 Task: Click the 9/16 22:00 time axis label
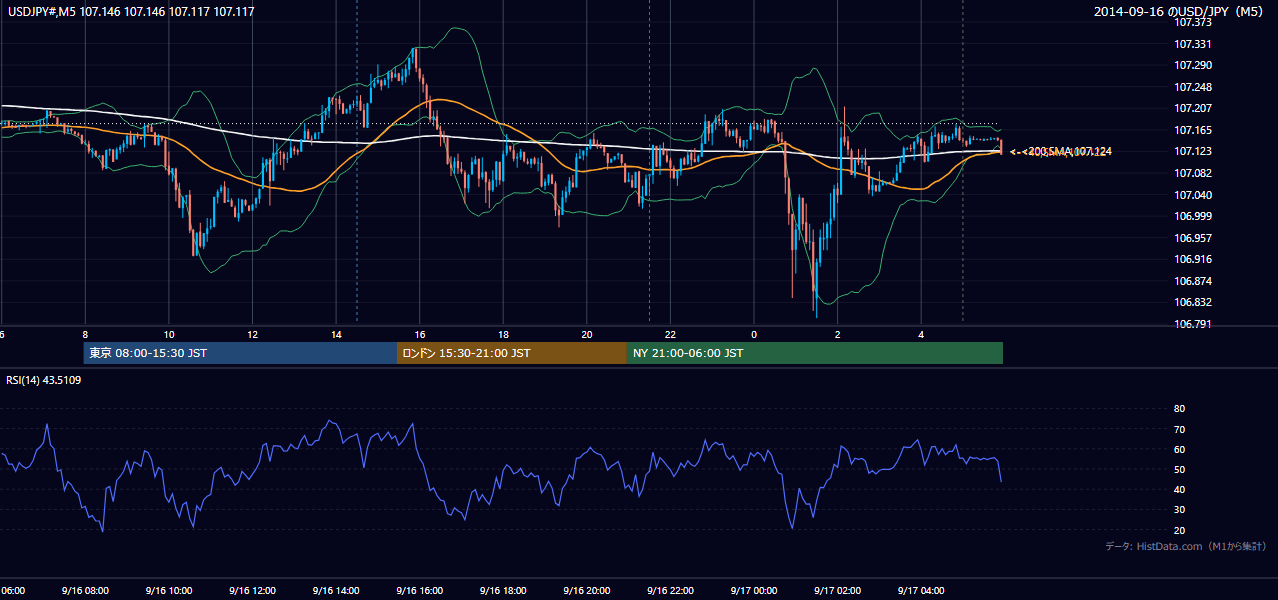pyautogui.click(x=670, y=591)
